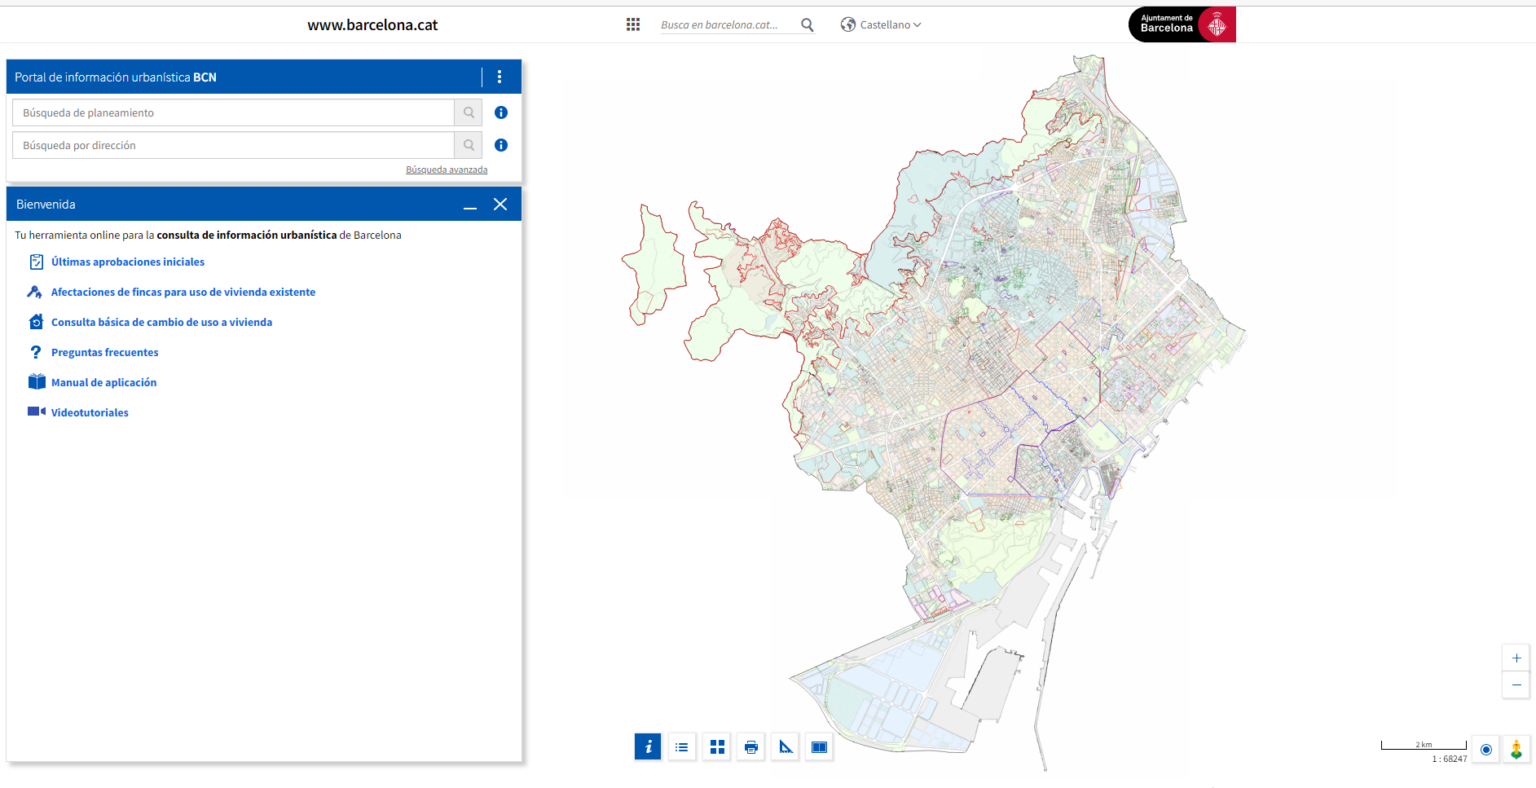This screenshot has height=788, width=1536.
Task: Click the geolocation target icon
Action: [x=1485, y=749]
